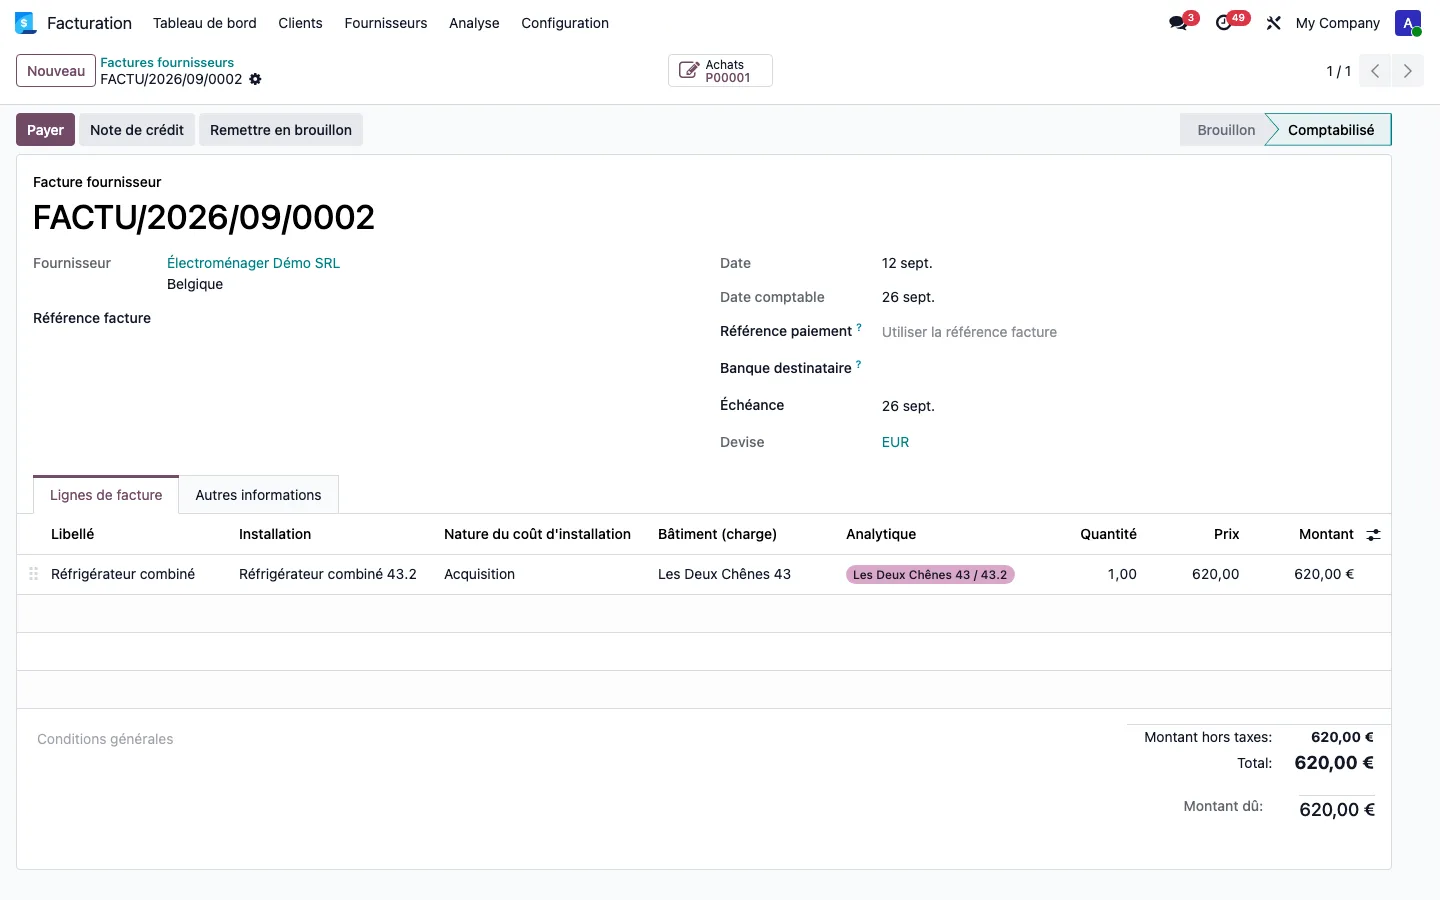Click the Quantité column header
Viewport: 1440px width, 900px height.
(x=1108, y=534)
